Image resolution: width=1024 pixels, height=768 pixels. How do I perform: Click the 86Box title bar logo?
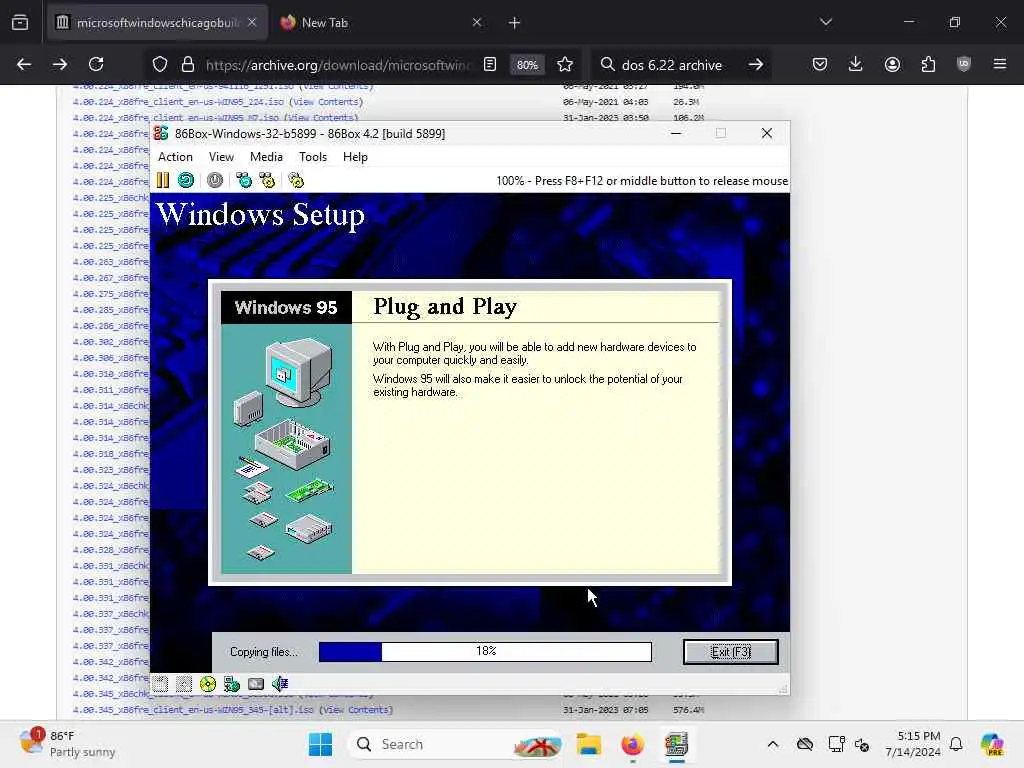pos(161,133)
